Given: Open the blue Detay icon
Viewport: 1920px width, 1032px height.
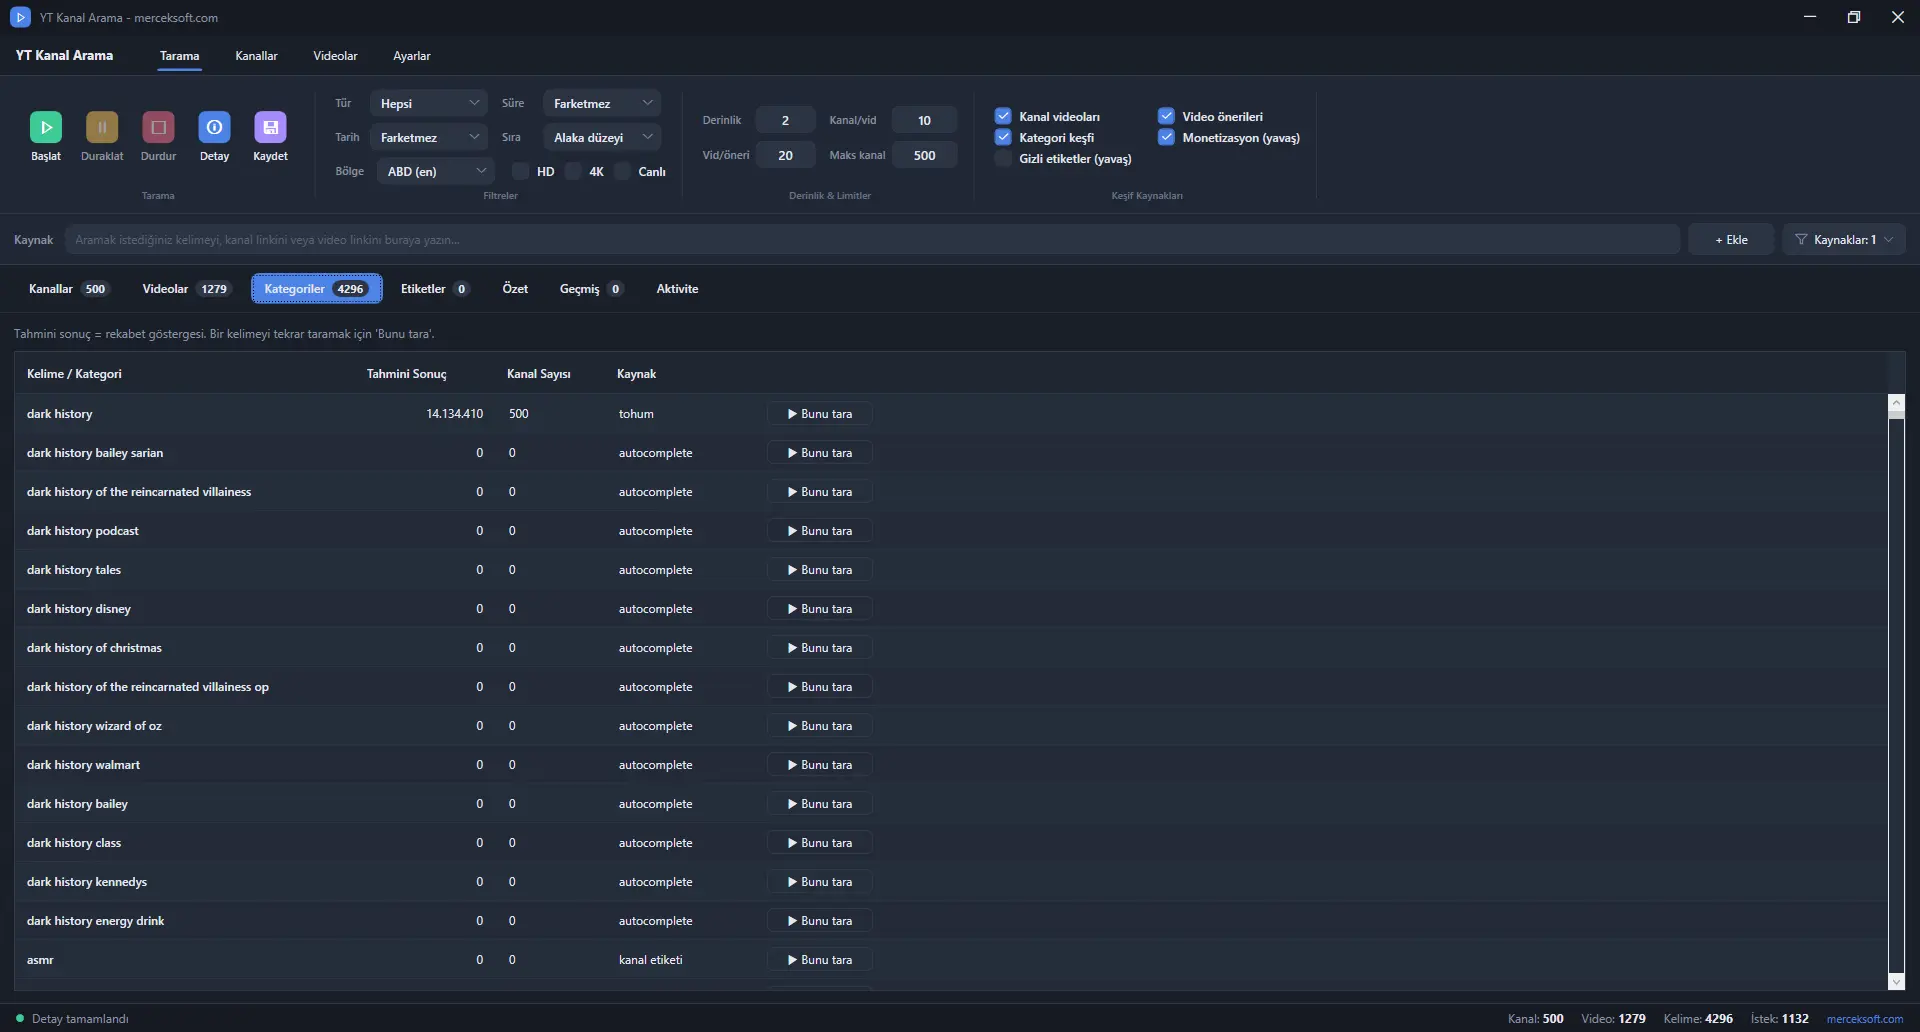Looking at the screenshot, I should [x=214, y=127].
